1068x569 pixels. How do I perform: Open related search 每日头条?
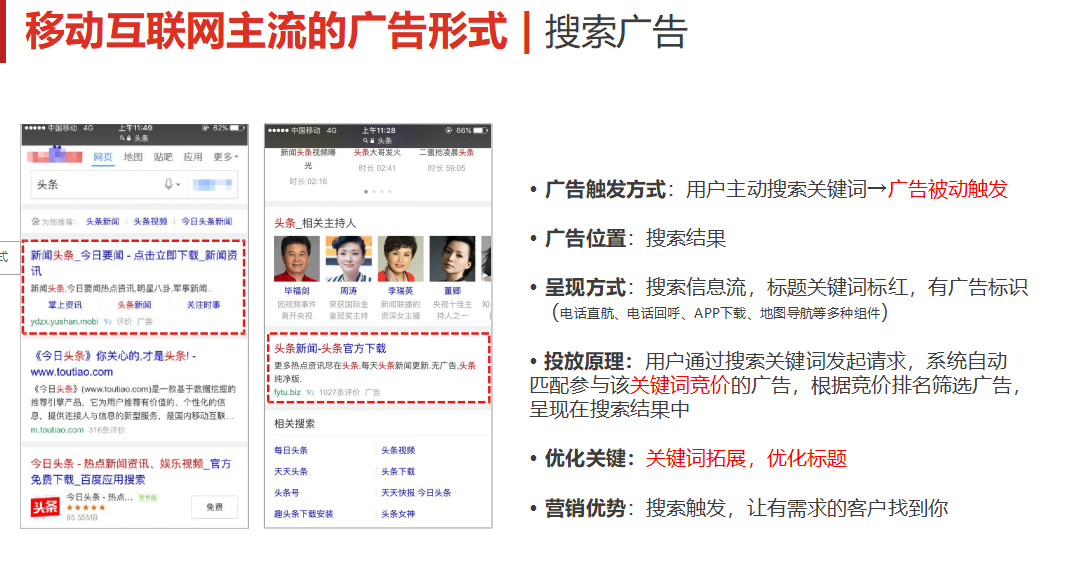click(x=291, y=450)
